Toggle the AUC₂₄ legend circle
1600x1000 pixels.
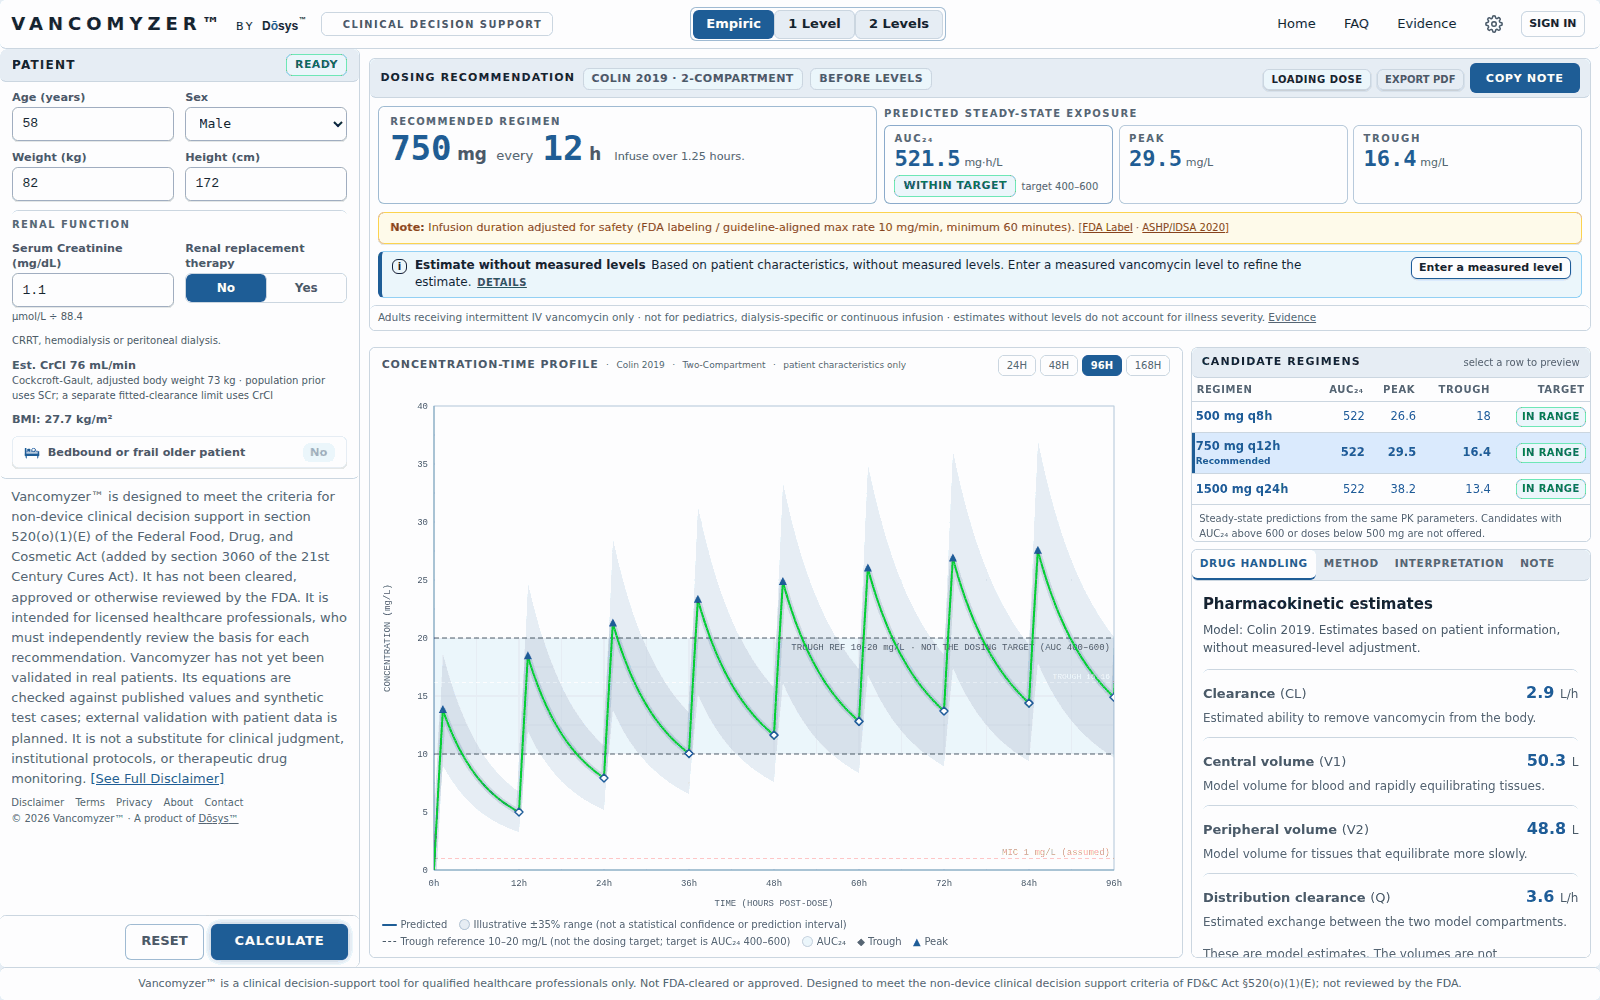(807, 942)
